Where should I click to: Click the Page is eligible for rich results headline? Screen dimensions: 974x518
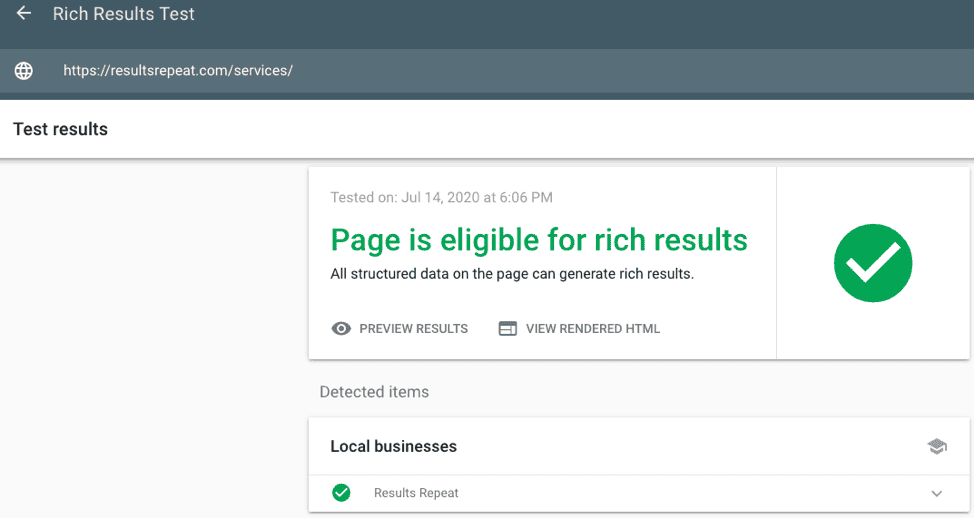point(539,240)
